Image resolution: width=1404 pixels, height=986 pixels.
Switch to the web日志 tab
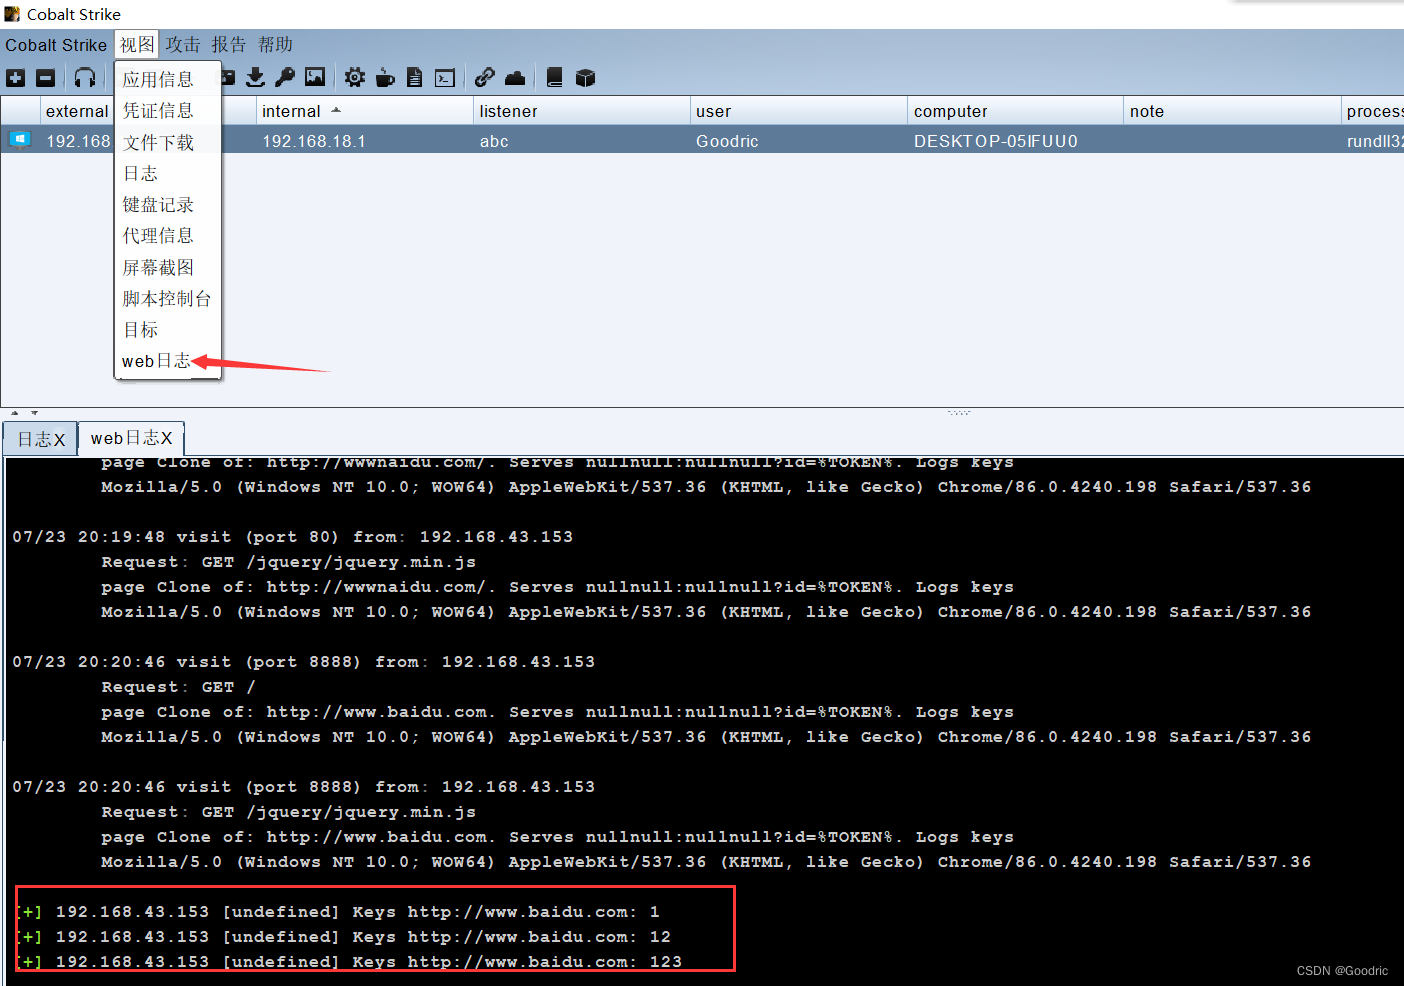pos(131,438)
